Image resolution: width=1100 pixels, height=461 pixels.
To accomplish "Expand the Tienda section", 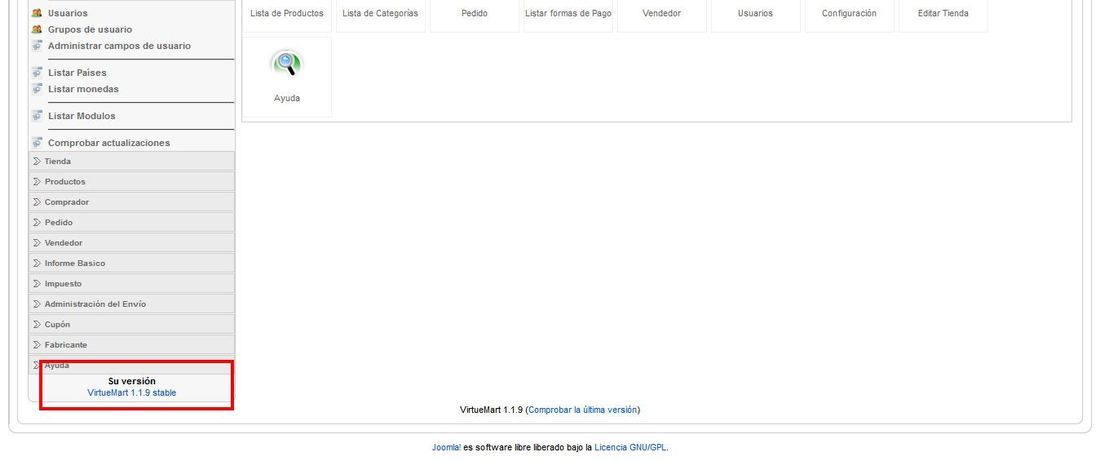I will 131,161.
